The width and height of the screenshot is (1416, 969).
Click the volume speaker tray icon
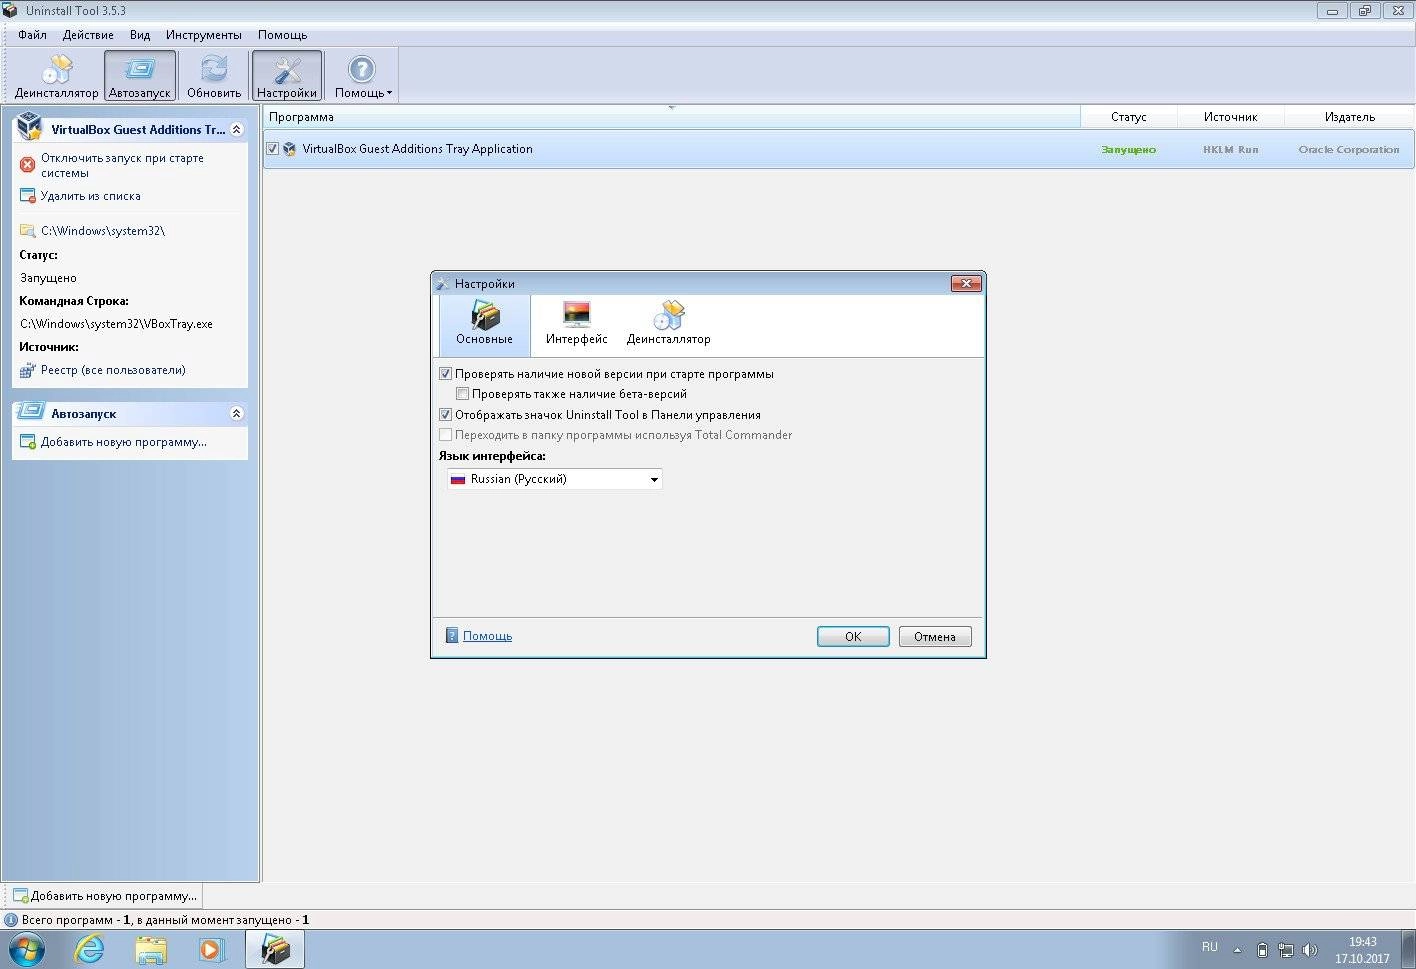[1310, 950]
